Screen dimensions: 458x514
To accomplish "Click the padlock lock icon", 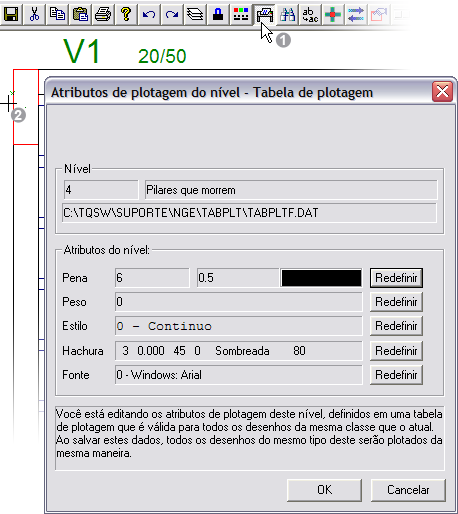I will 218,14.
